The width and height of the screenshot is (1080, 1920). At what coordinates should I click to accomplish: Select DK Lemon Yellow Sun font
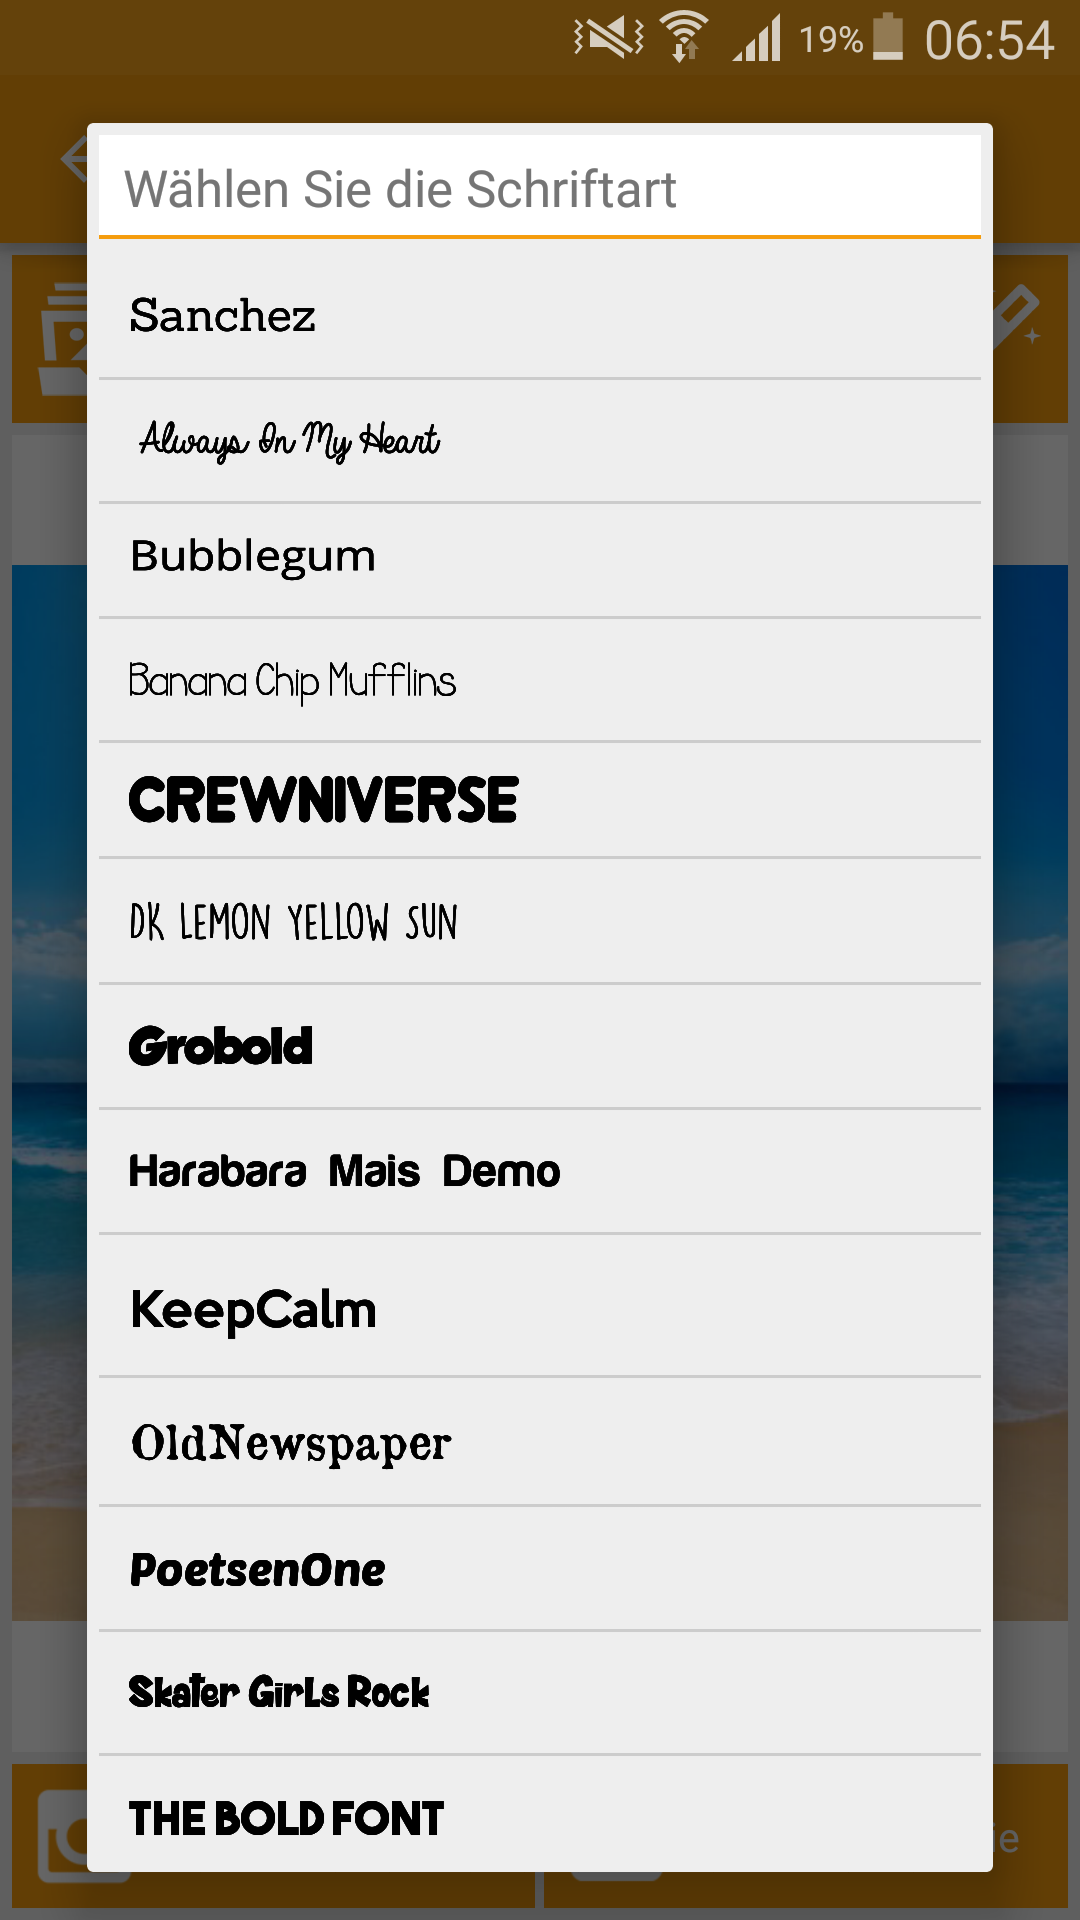coord(540,921)
